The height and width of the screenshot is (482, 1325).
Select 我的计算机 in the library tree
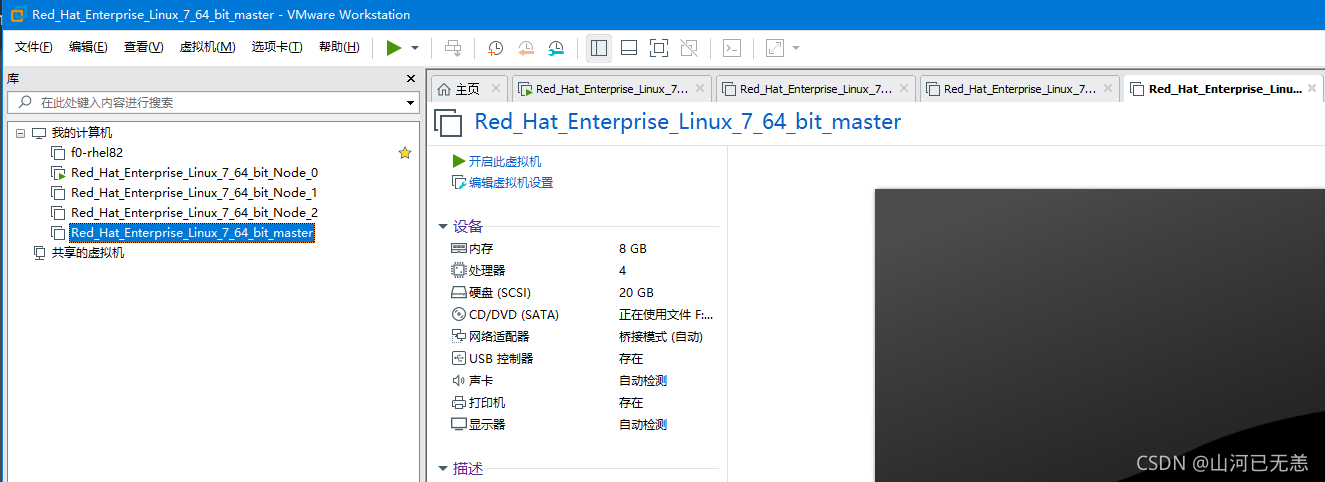coord(82,133)
